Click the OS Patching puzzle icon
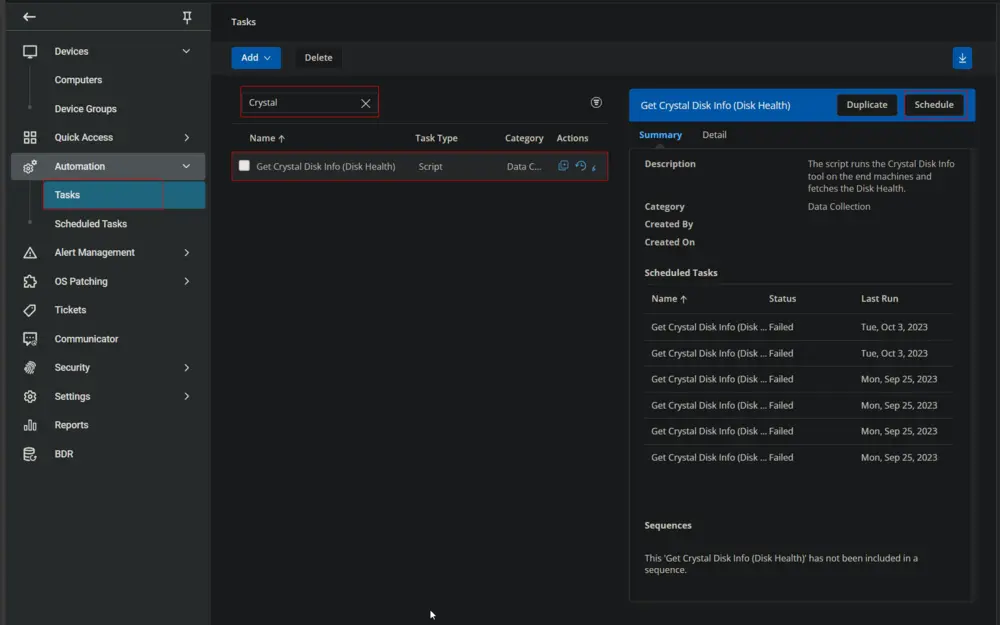The width and height of the screenshot is (1000, 625). click(30, 282)
